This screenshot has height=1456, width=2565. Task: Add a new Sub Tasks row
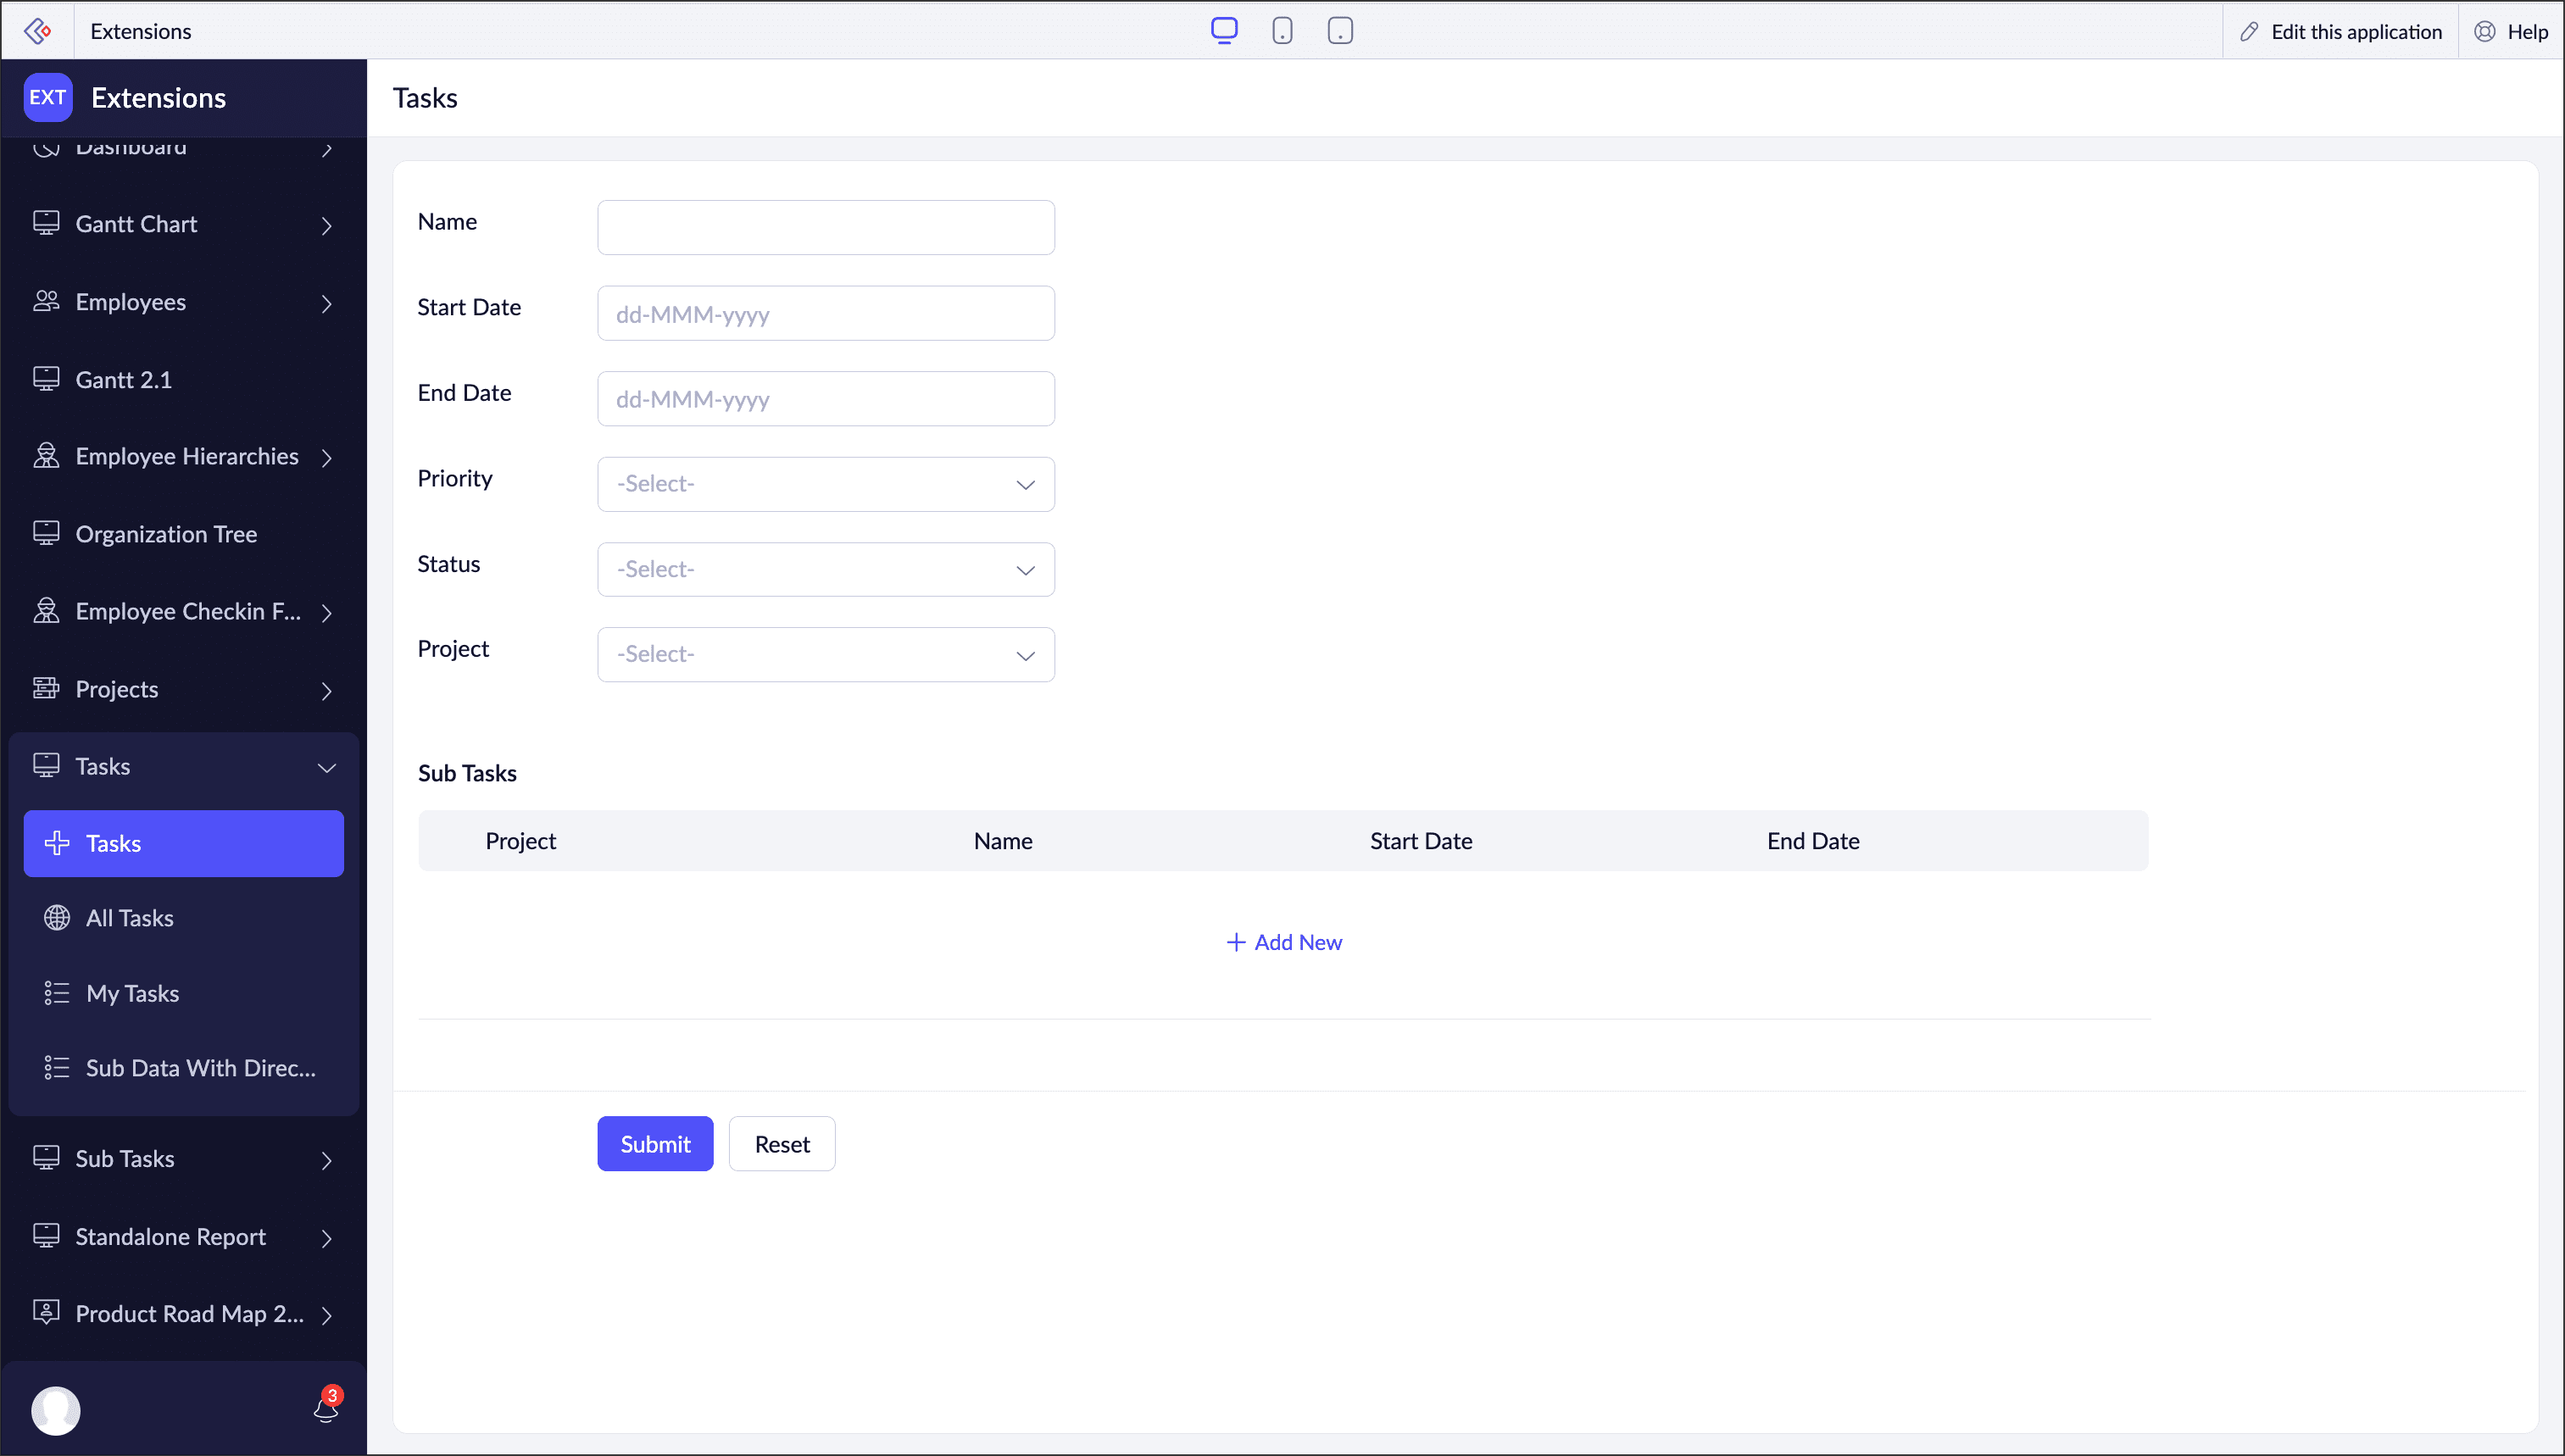(x=1284, y=942)
